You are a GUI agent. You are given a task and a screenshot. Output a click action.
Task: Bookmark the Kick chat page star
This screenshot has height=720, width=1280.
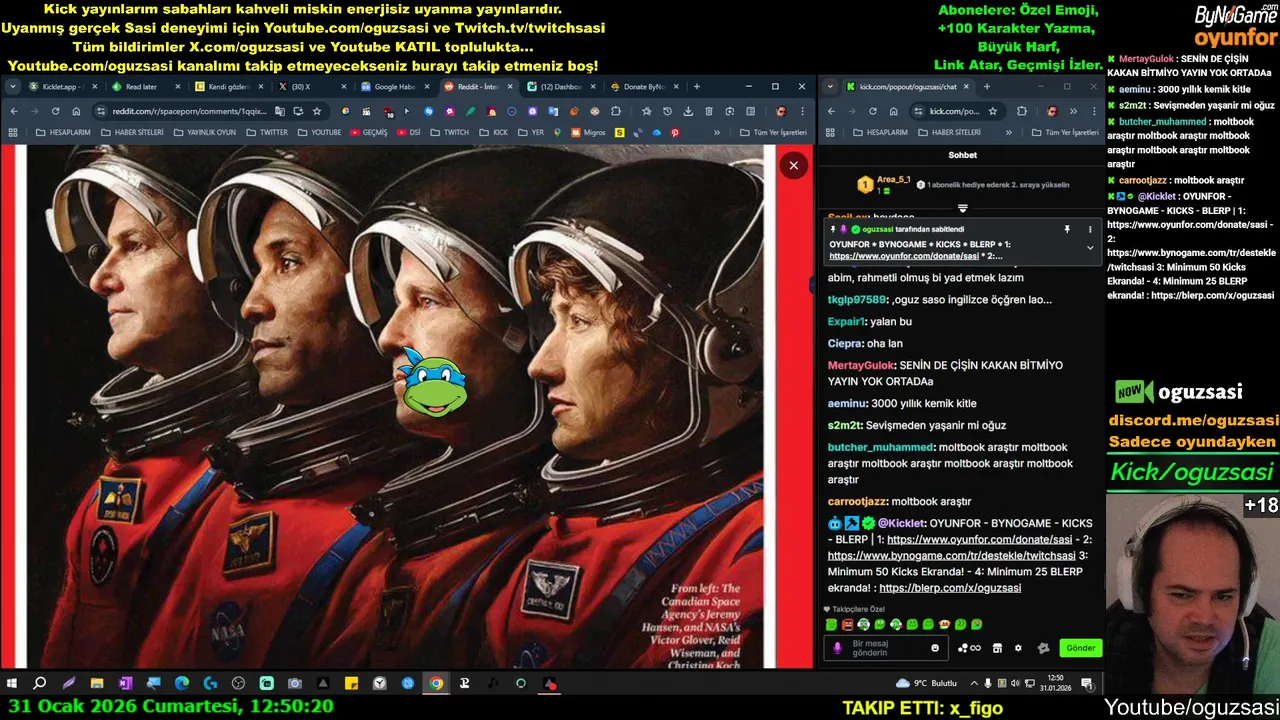[993, 111]
